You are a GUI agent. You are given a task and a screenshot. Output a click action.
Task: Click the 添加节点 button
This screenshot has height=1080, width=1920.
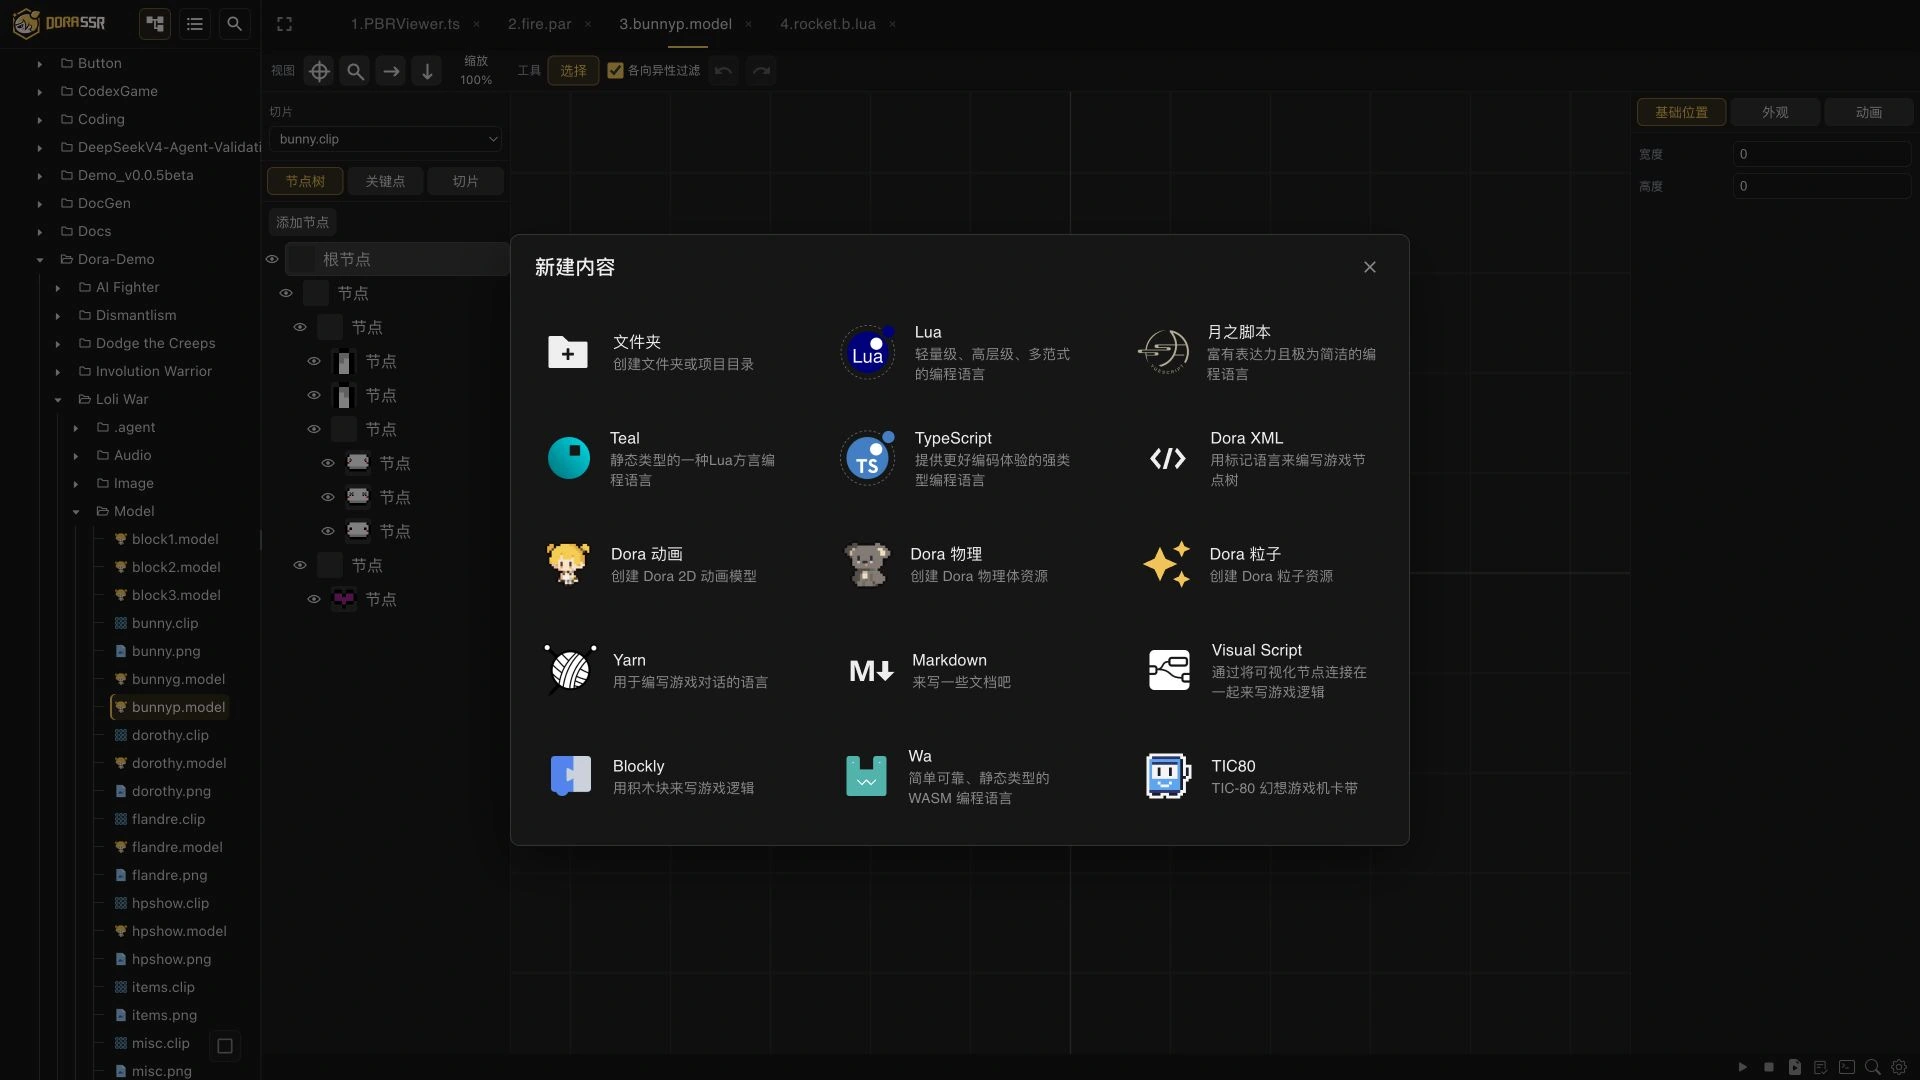[x=302, y=222]
